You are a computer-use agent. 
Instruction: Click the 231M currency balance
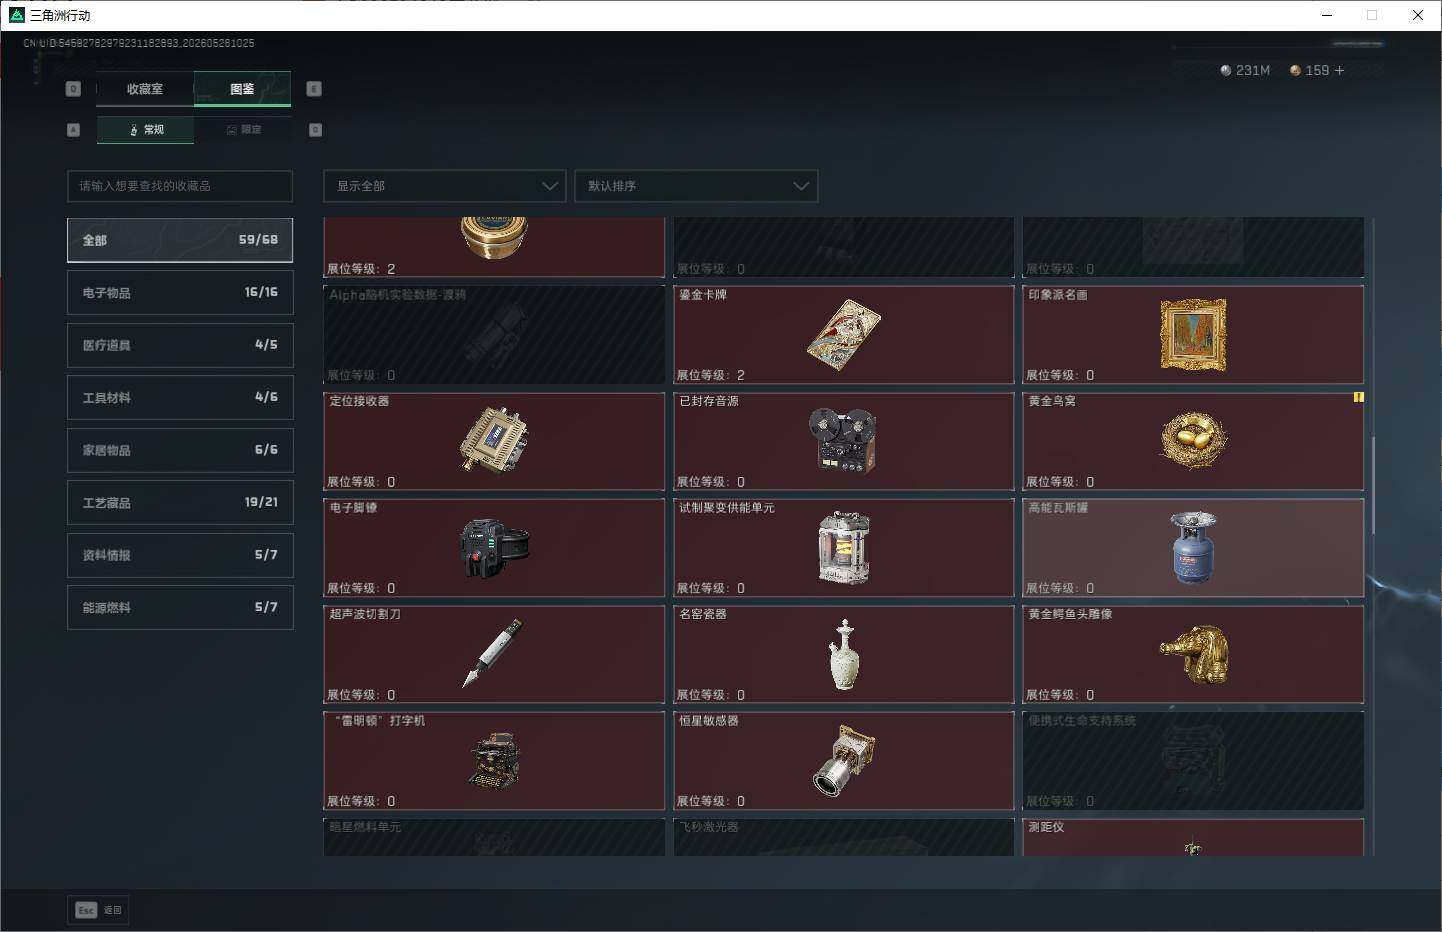point(1245,70)
